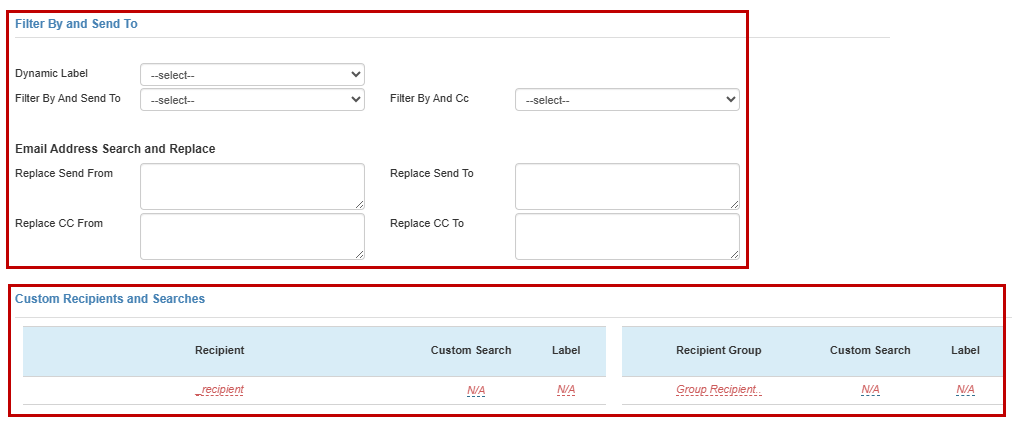Open the Filter By And Cc dropdown
1012x430 pixels.
(x=627, y=100)
